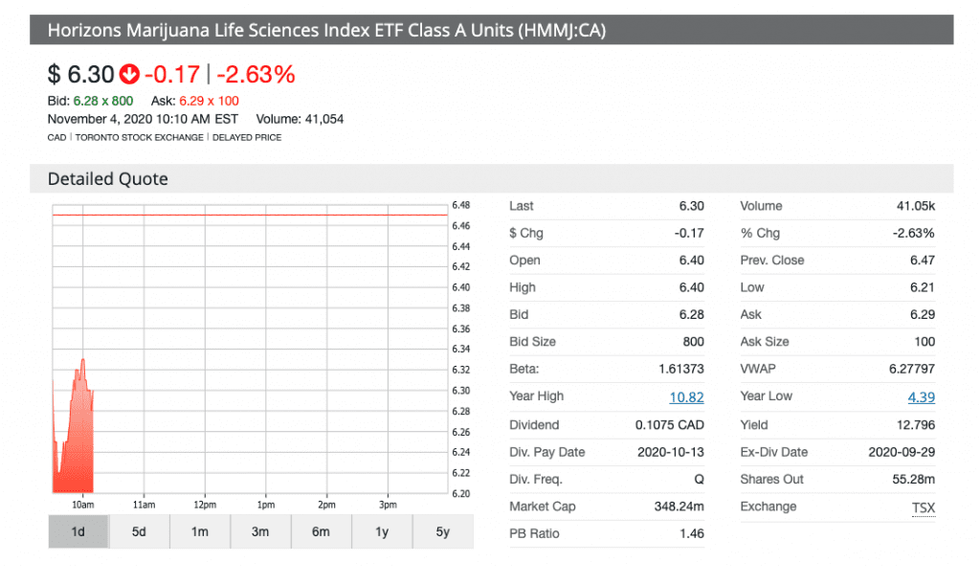Click the Detailed Quote section heading
The image size is (980, 568).
pyautogui.click(x=108, y=179)
